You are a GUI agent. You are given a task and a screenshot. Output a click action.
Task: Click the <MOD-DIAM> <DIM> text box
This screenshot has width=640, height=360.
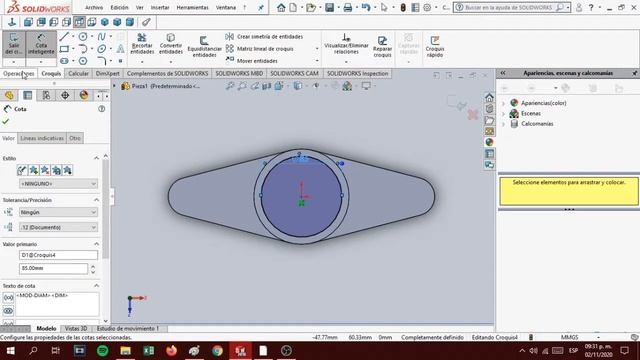click(57, 304)
